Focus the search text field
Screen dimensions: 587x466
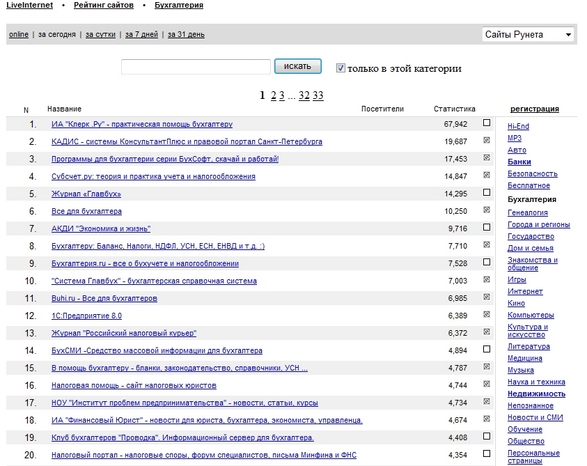click(196, 67)
